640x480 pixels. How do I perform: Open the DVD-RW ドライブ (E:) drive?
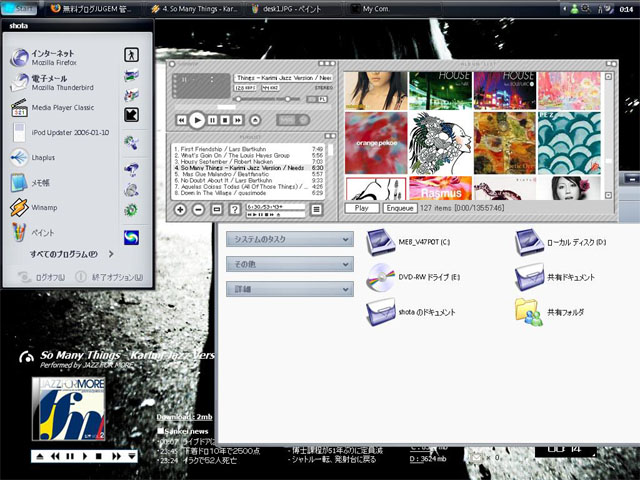413,277
